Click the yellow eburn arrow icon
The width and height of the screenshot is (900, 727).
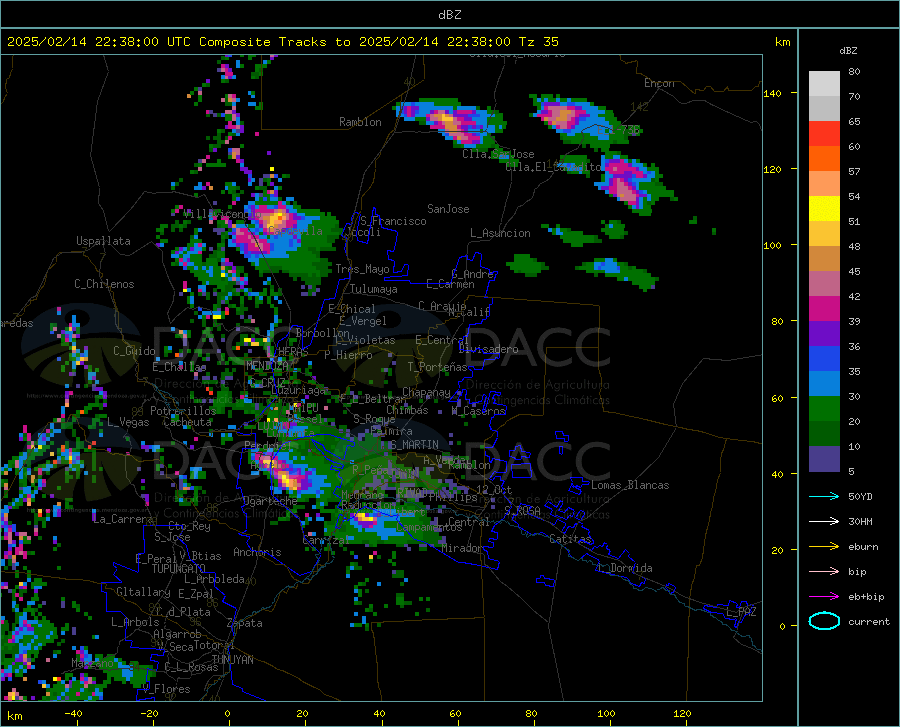[824, 547]
